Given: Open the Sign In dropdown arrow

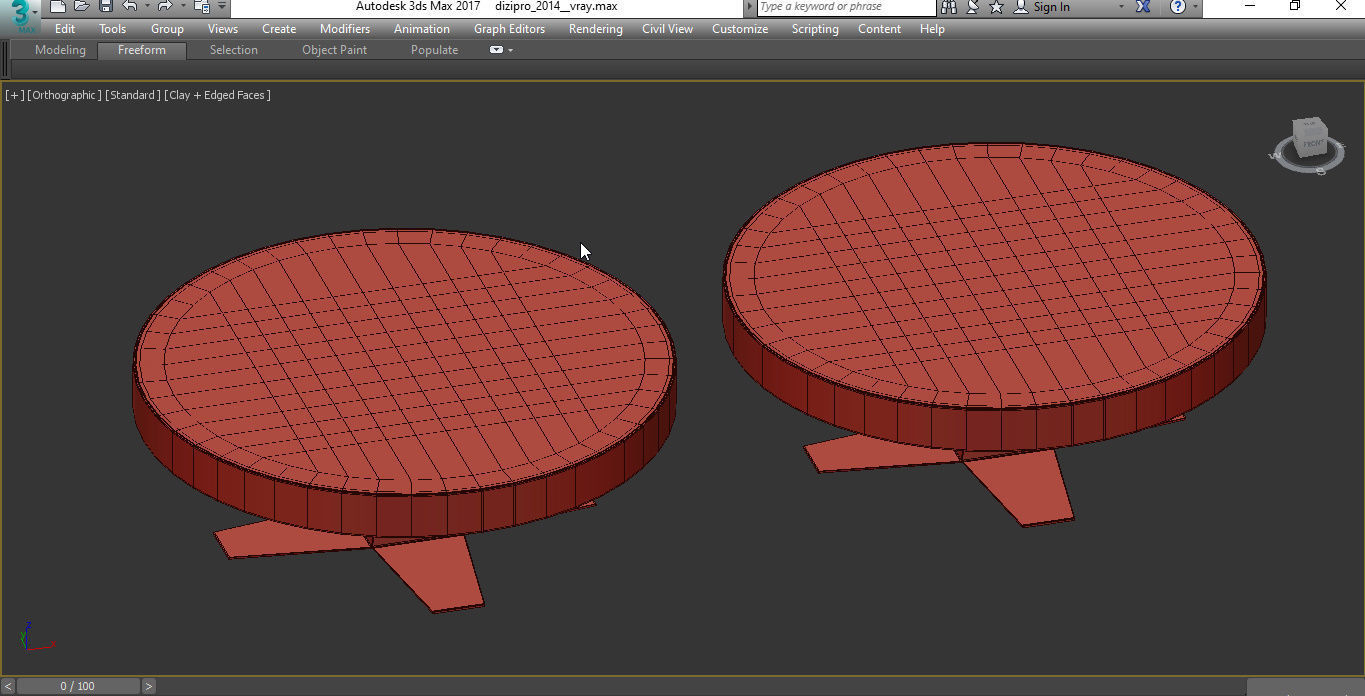Looking at the screenshot, I should coord(1120,7).
